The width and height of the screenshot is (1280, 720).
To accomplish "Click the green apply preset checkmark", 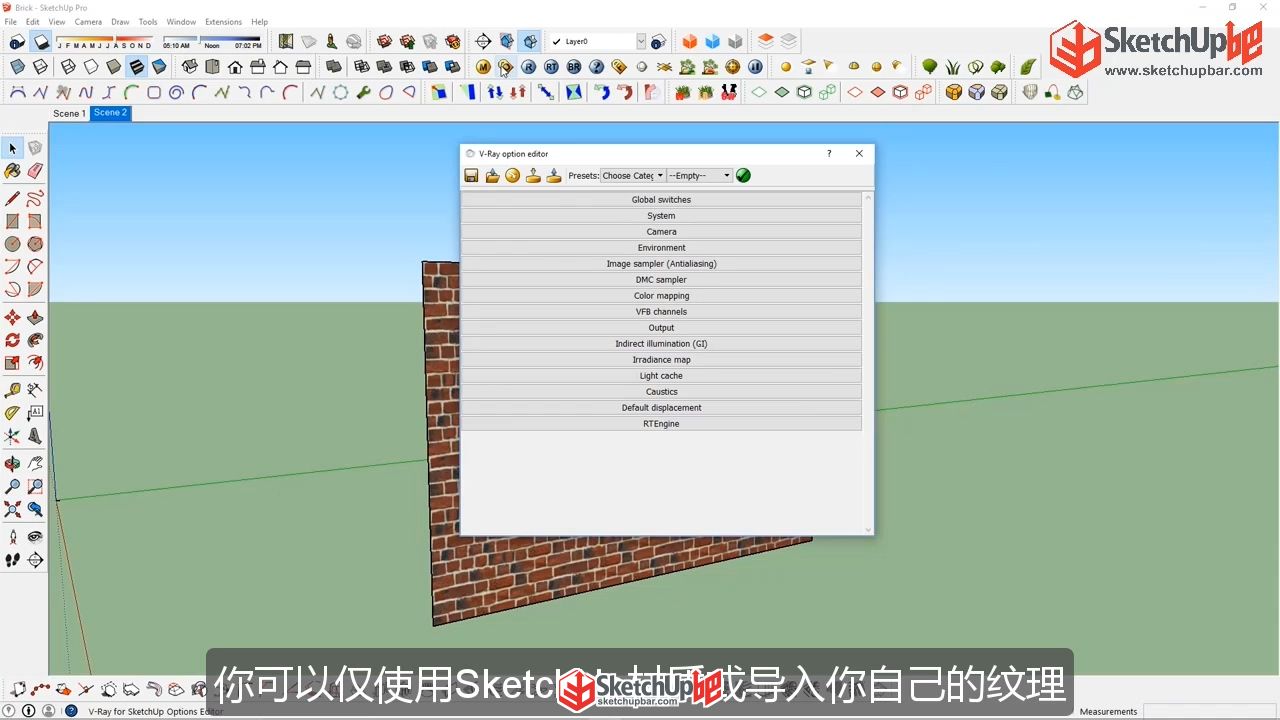I will coord(743,176).
